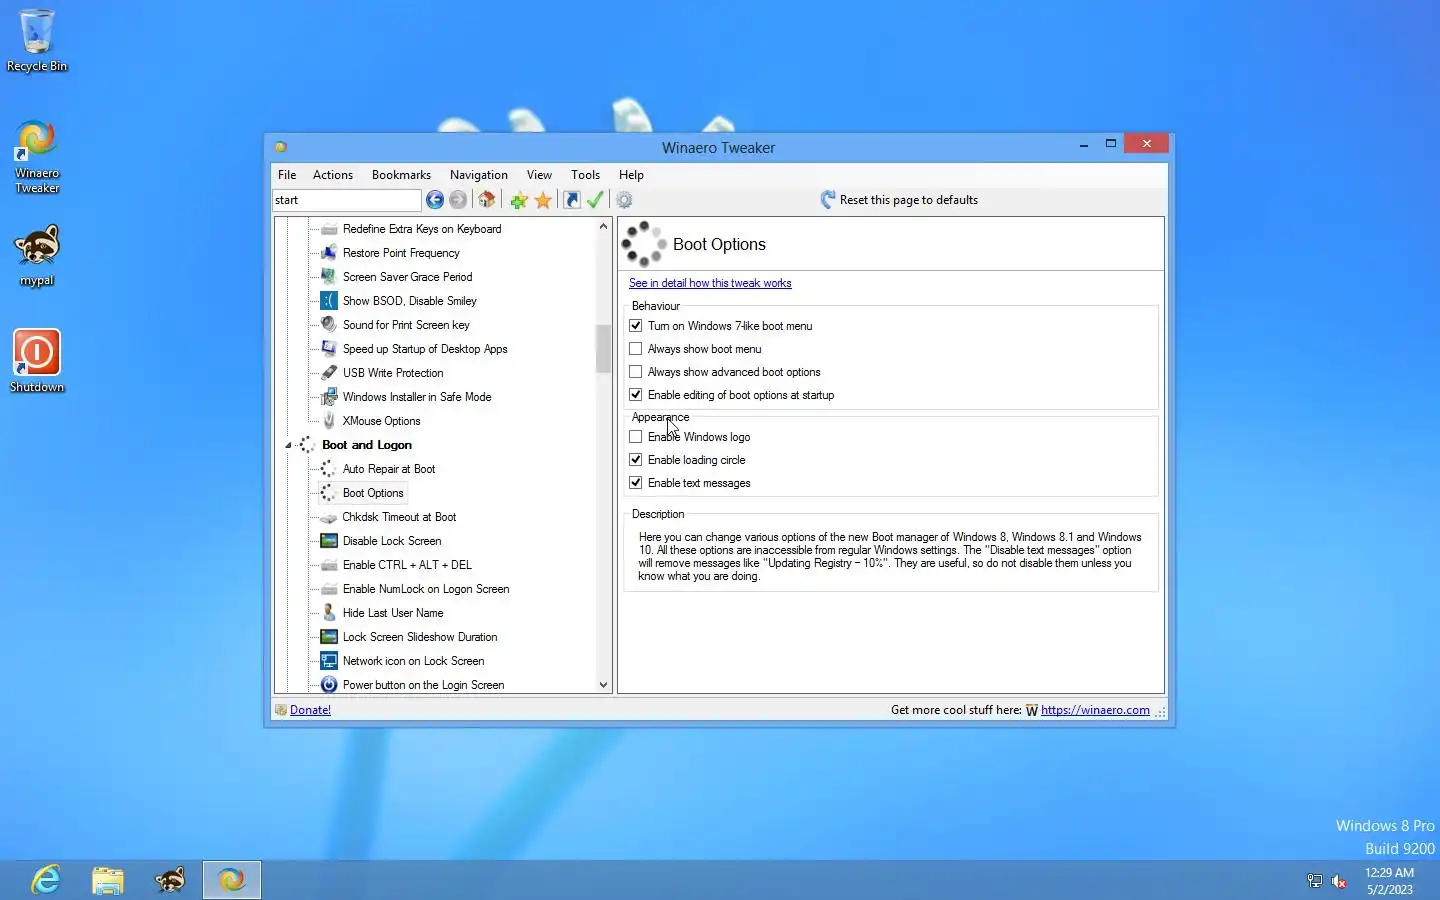Uncheck Enable loading circle
The width and height of the screenshot is (1440, 900).
coord(636,460)
